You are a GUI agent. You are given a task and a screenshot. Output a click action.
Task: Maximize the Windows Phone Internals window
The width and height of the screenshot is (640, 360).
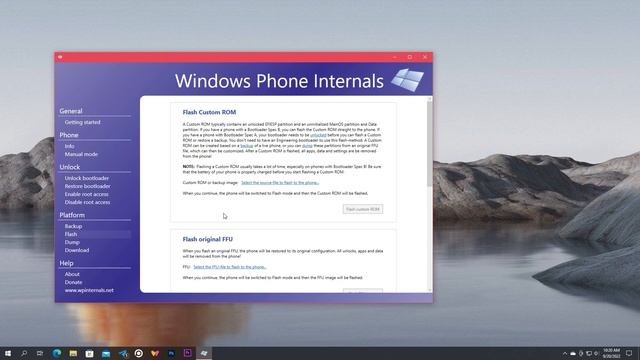click(x=410, y=57)
